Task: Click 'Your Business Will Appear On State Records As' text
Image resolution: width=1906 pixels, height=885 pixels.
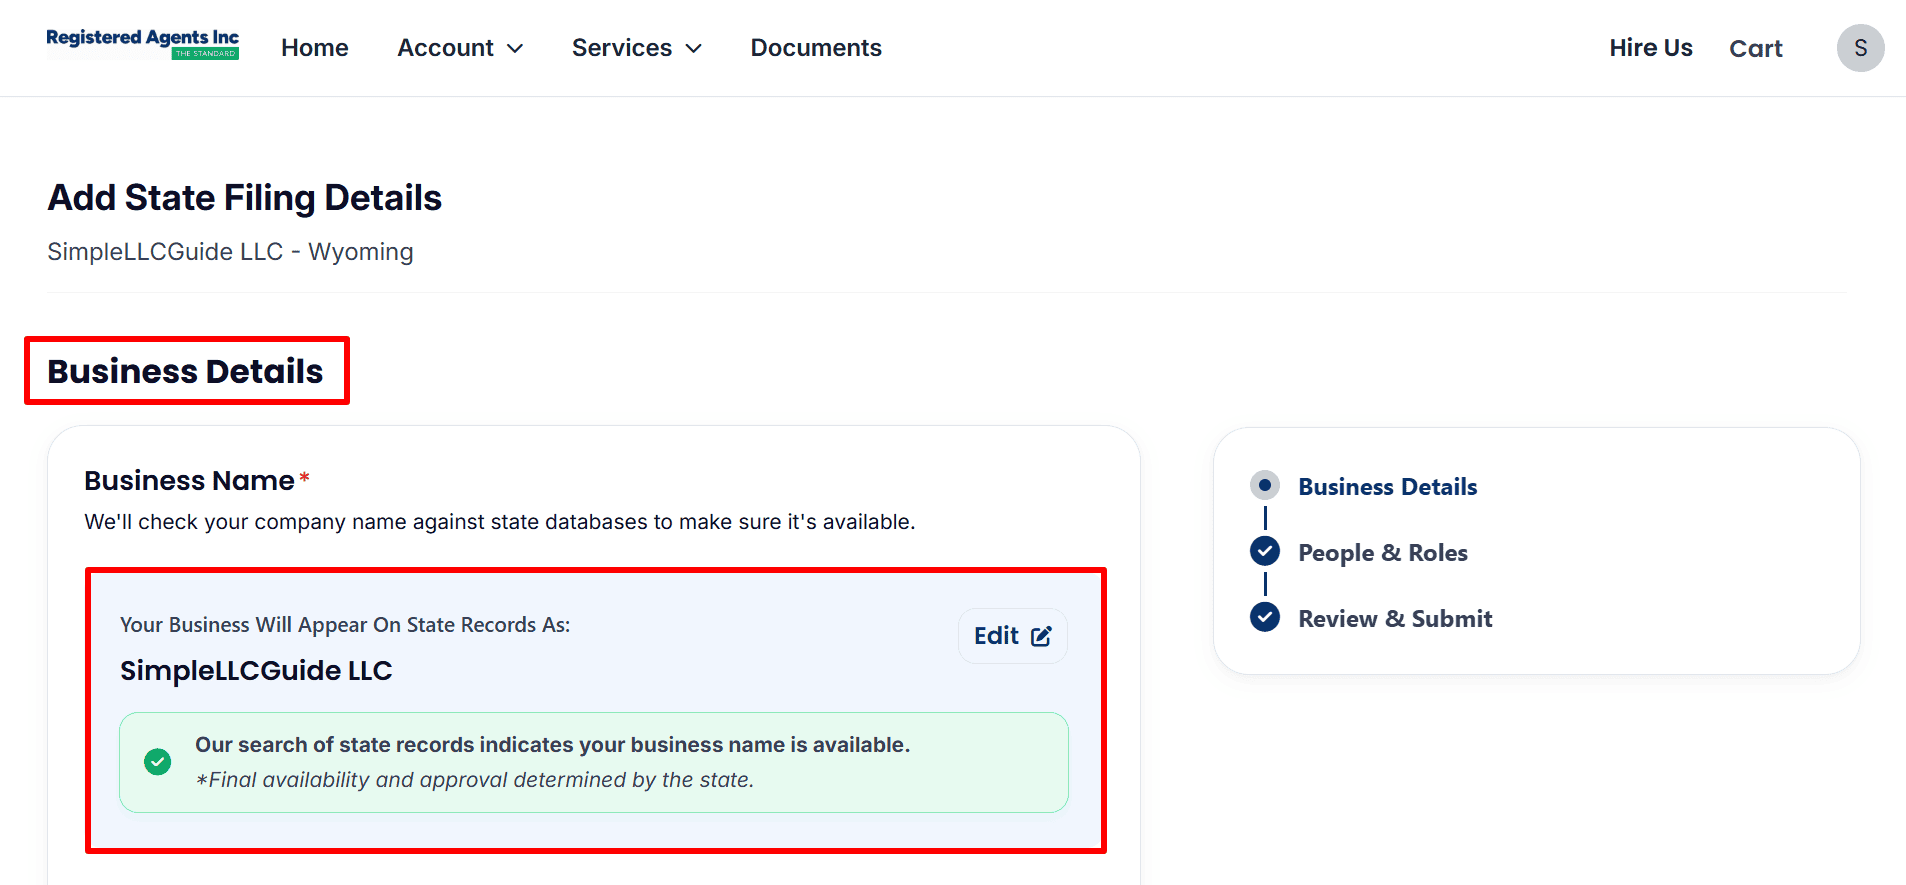Action: [345, 625]
